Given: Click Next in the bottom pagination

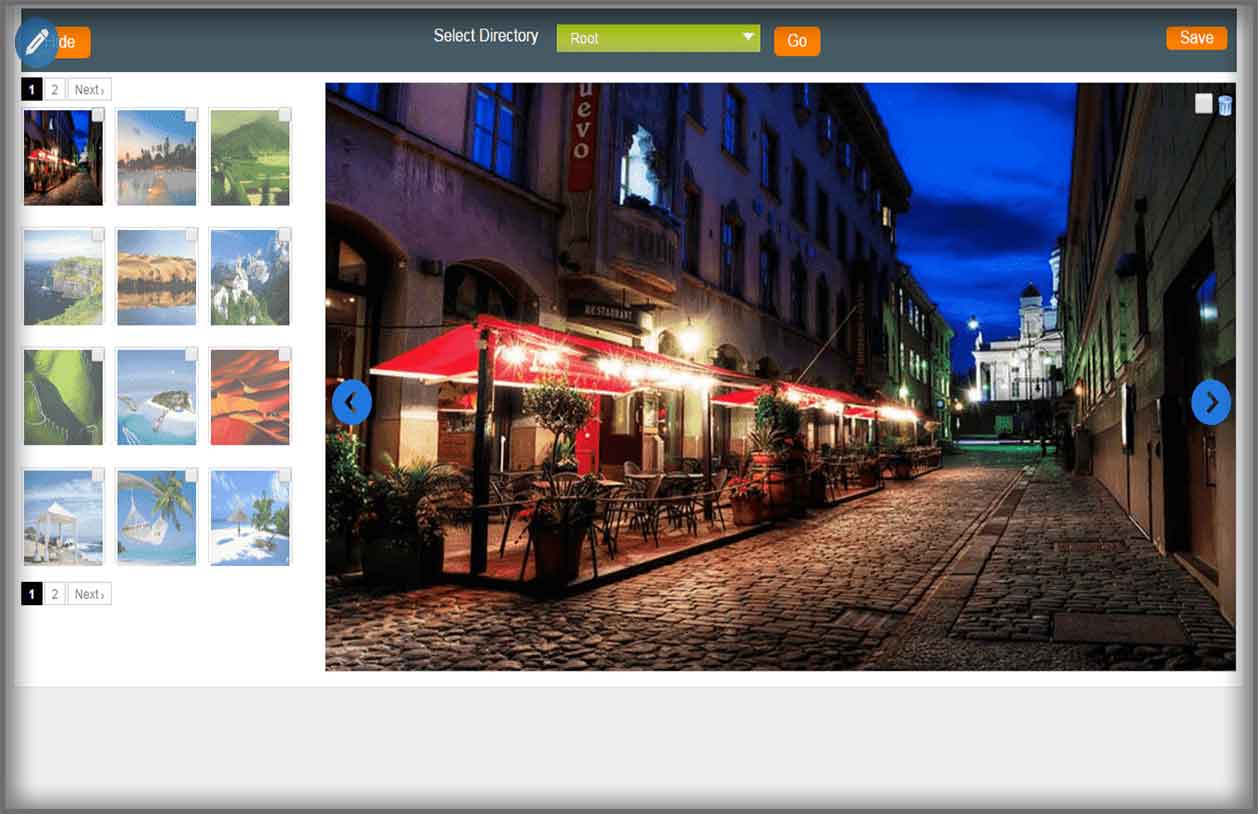Looking at the screenshot, I should point(89,594).
